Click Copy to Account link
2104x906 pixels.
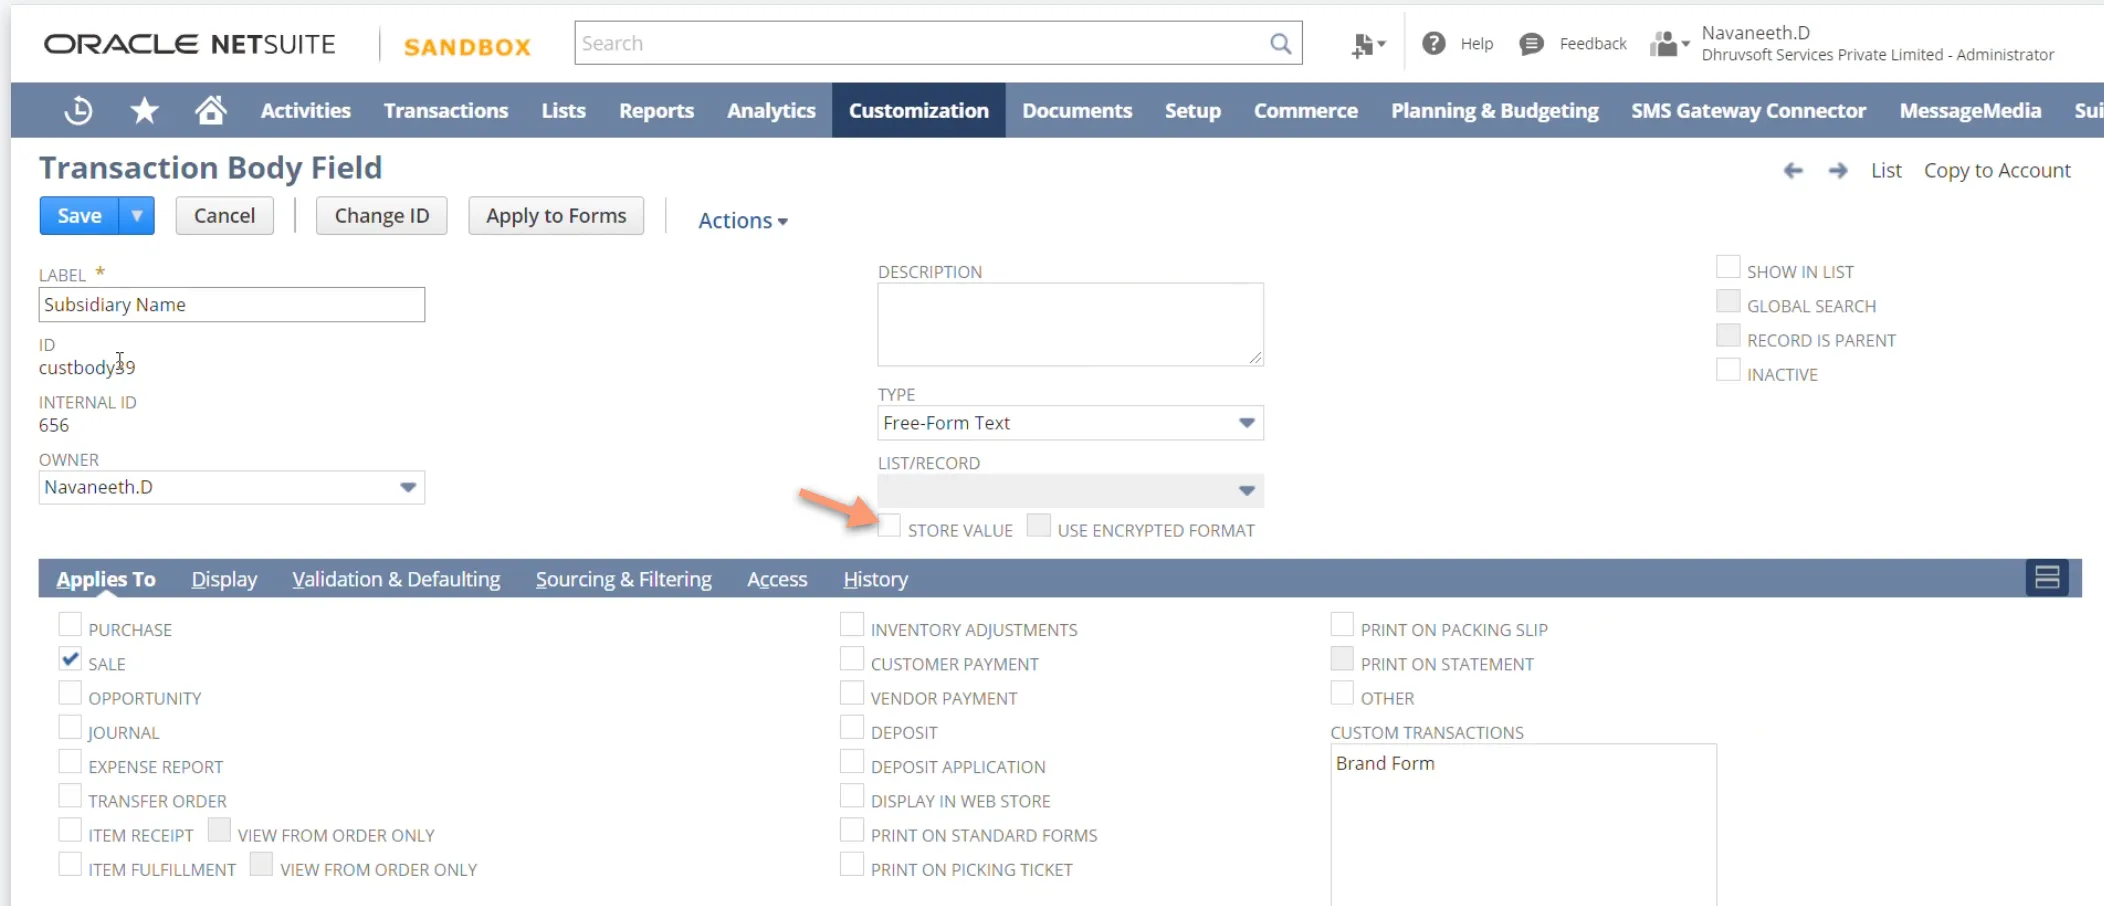1997,171
